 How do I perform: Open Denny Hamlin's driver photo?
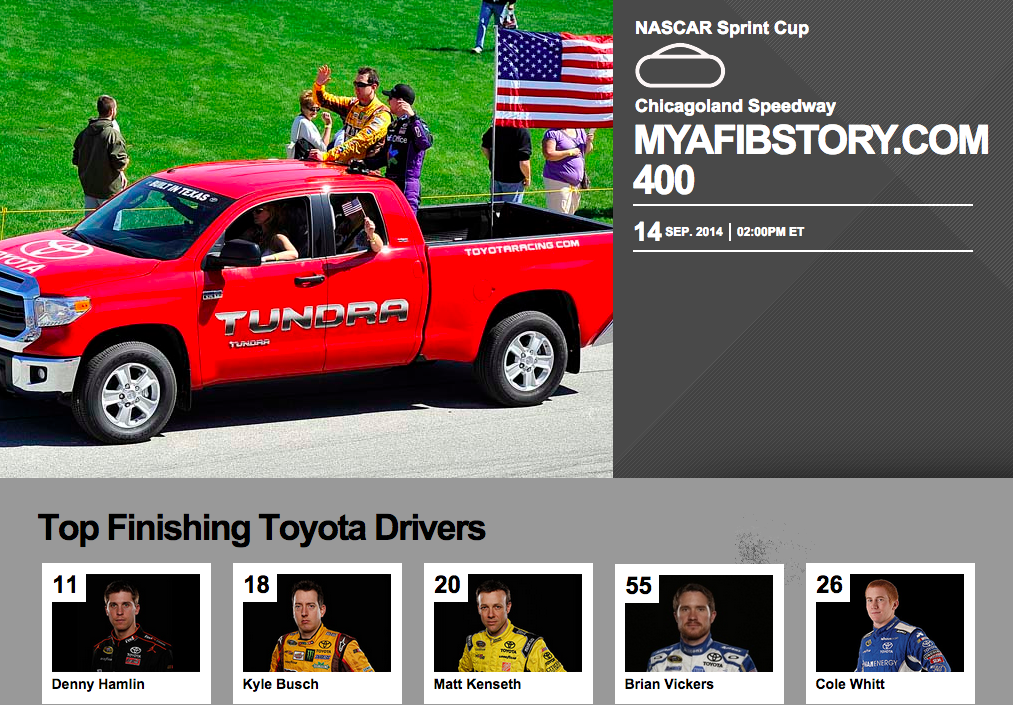coord(126,623)
